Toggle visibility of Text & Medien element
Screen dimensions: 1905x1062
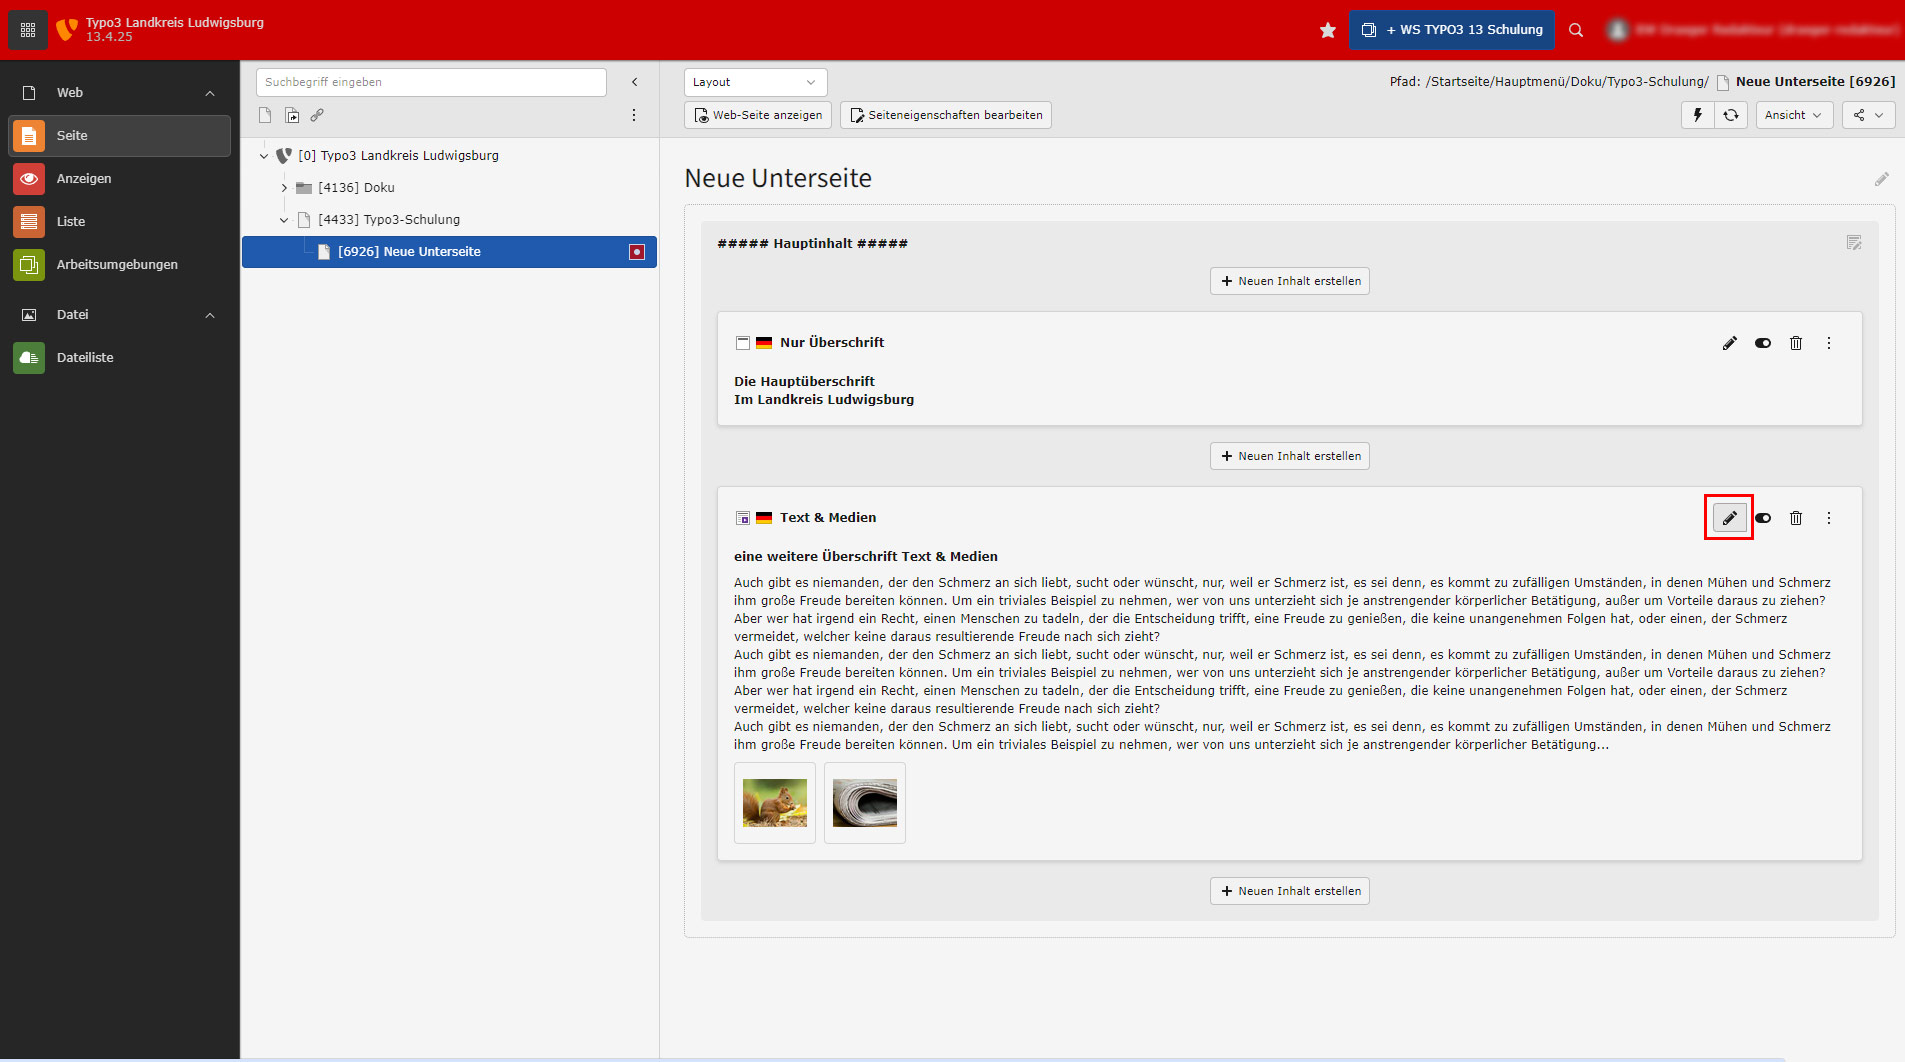tap(1763, 518)
